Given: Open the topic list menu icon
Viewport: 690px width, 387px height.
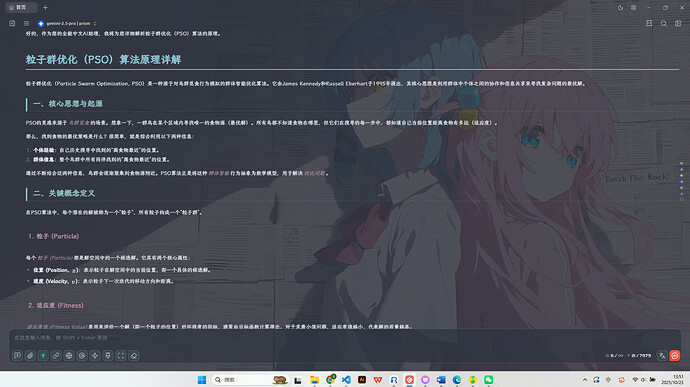Looking at the screenshot, I should coord(26,23).
